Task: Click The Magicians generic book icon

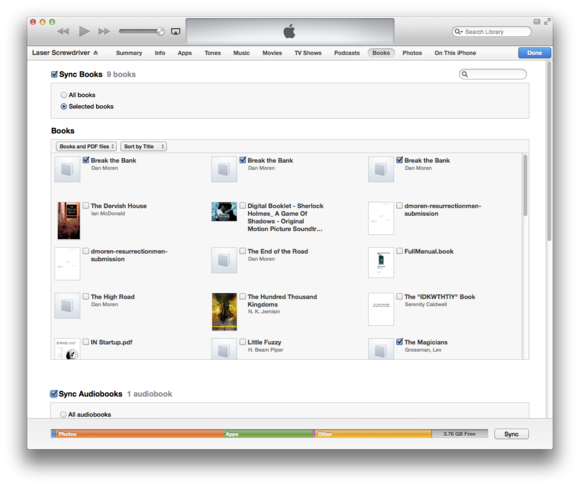Action: 381,349
